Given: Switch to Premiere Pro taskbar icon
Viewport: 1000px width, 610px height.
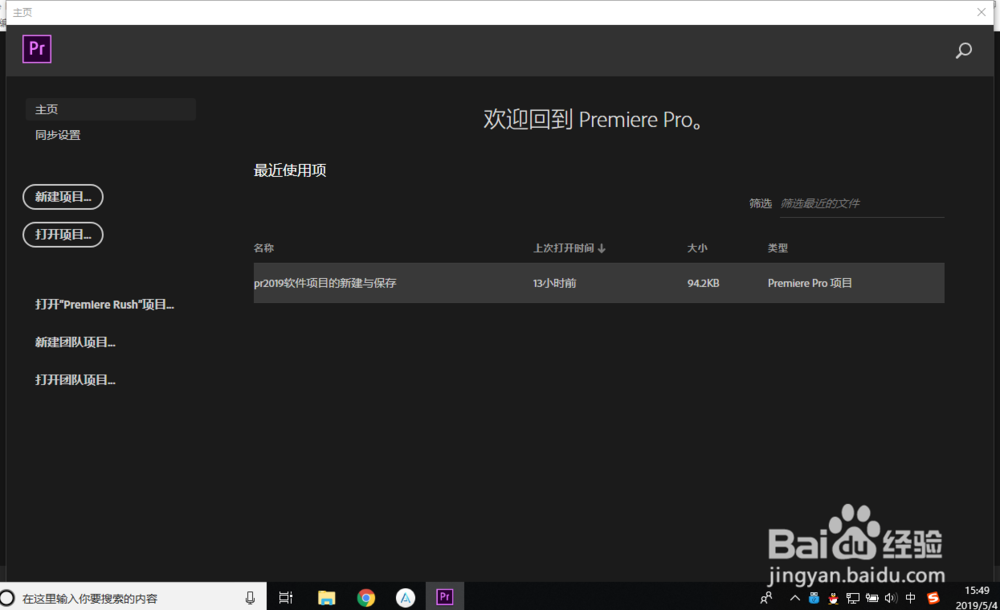Looking at the screenshot, I should click(445, 597).
